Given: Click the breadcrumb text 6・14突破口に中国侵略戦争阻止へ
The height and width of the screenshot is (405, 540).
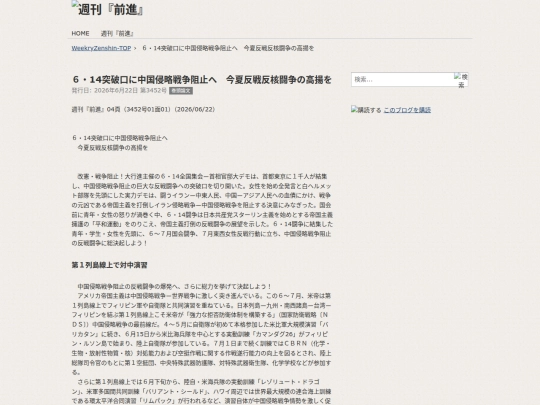Looking at the screenshot, I should point(228,48).
